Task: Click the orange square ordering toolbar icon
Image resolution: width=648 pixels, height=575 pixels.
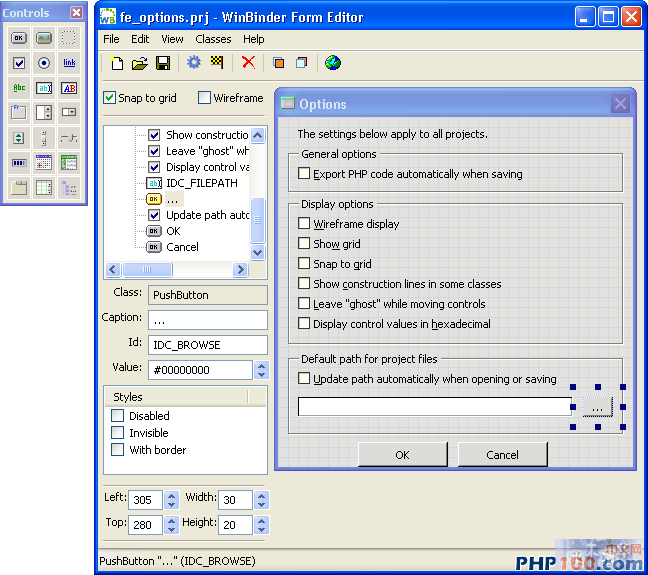Action: (x=279, y=63)
